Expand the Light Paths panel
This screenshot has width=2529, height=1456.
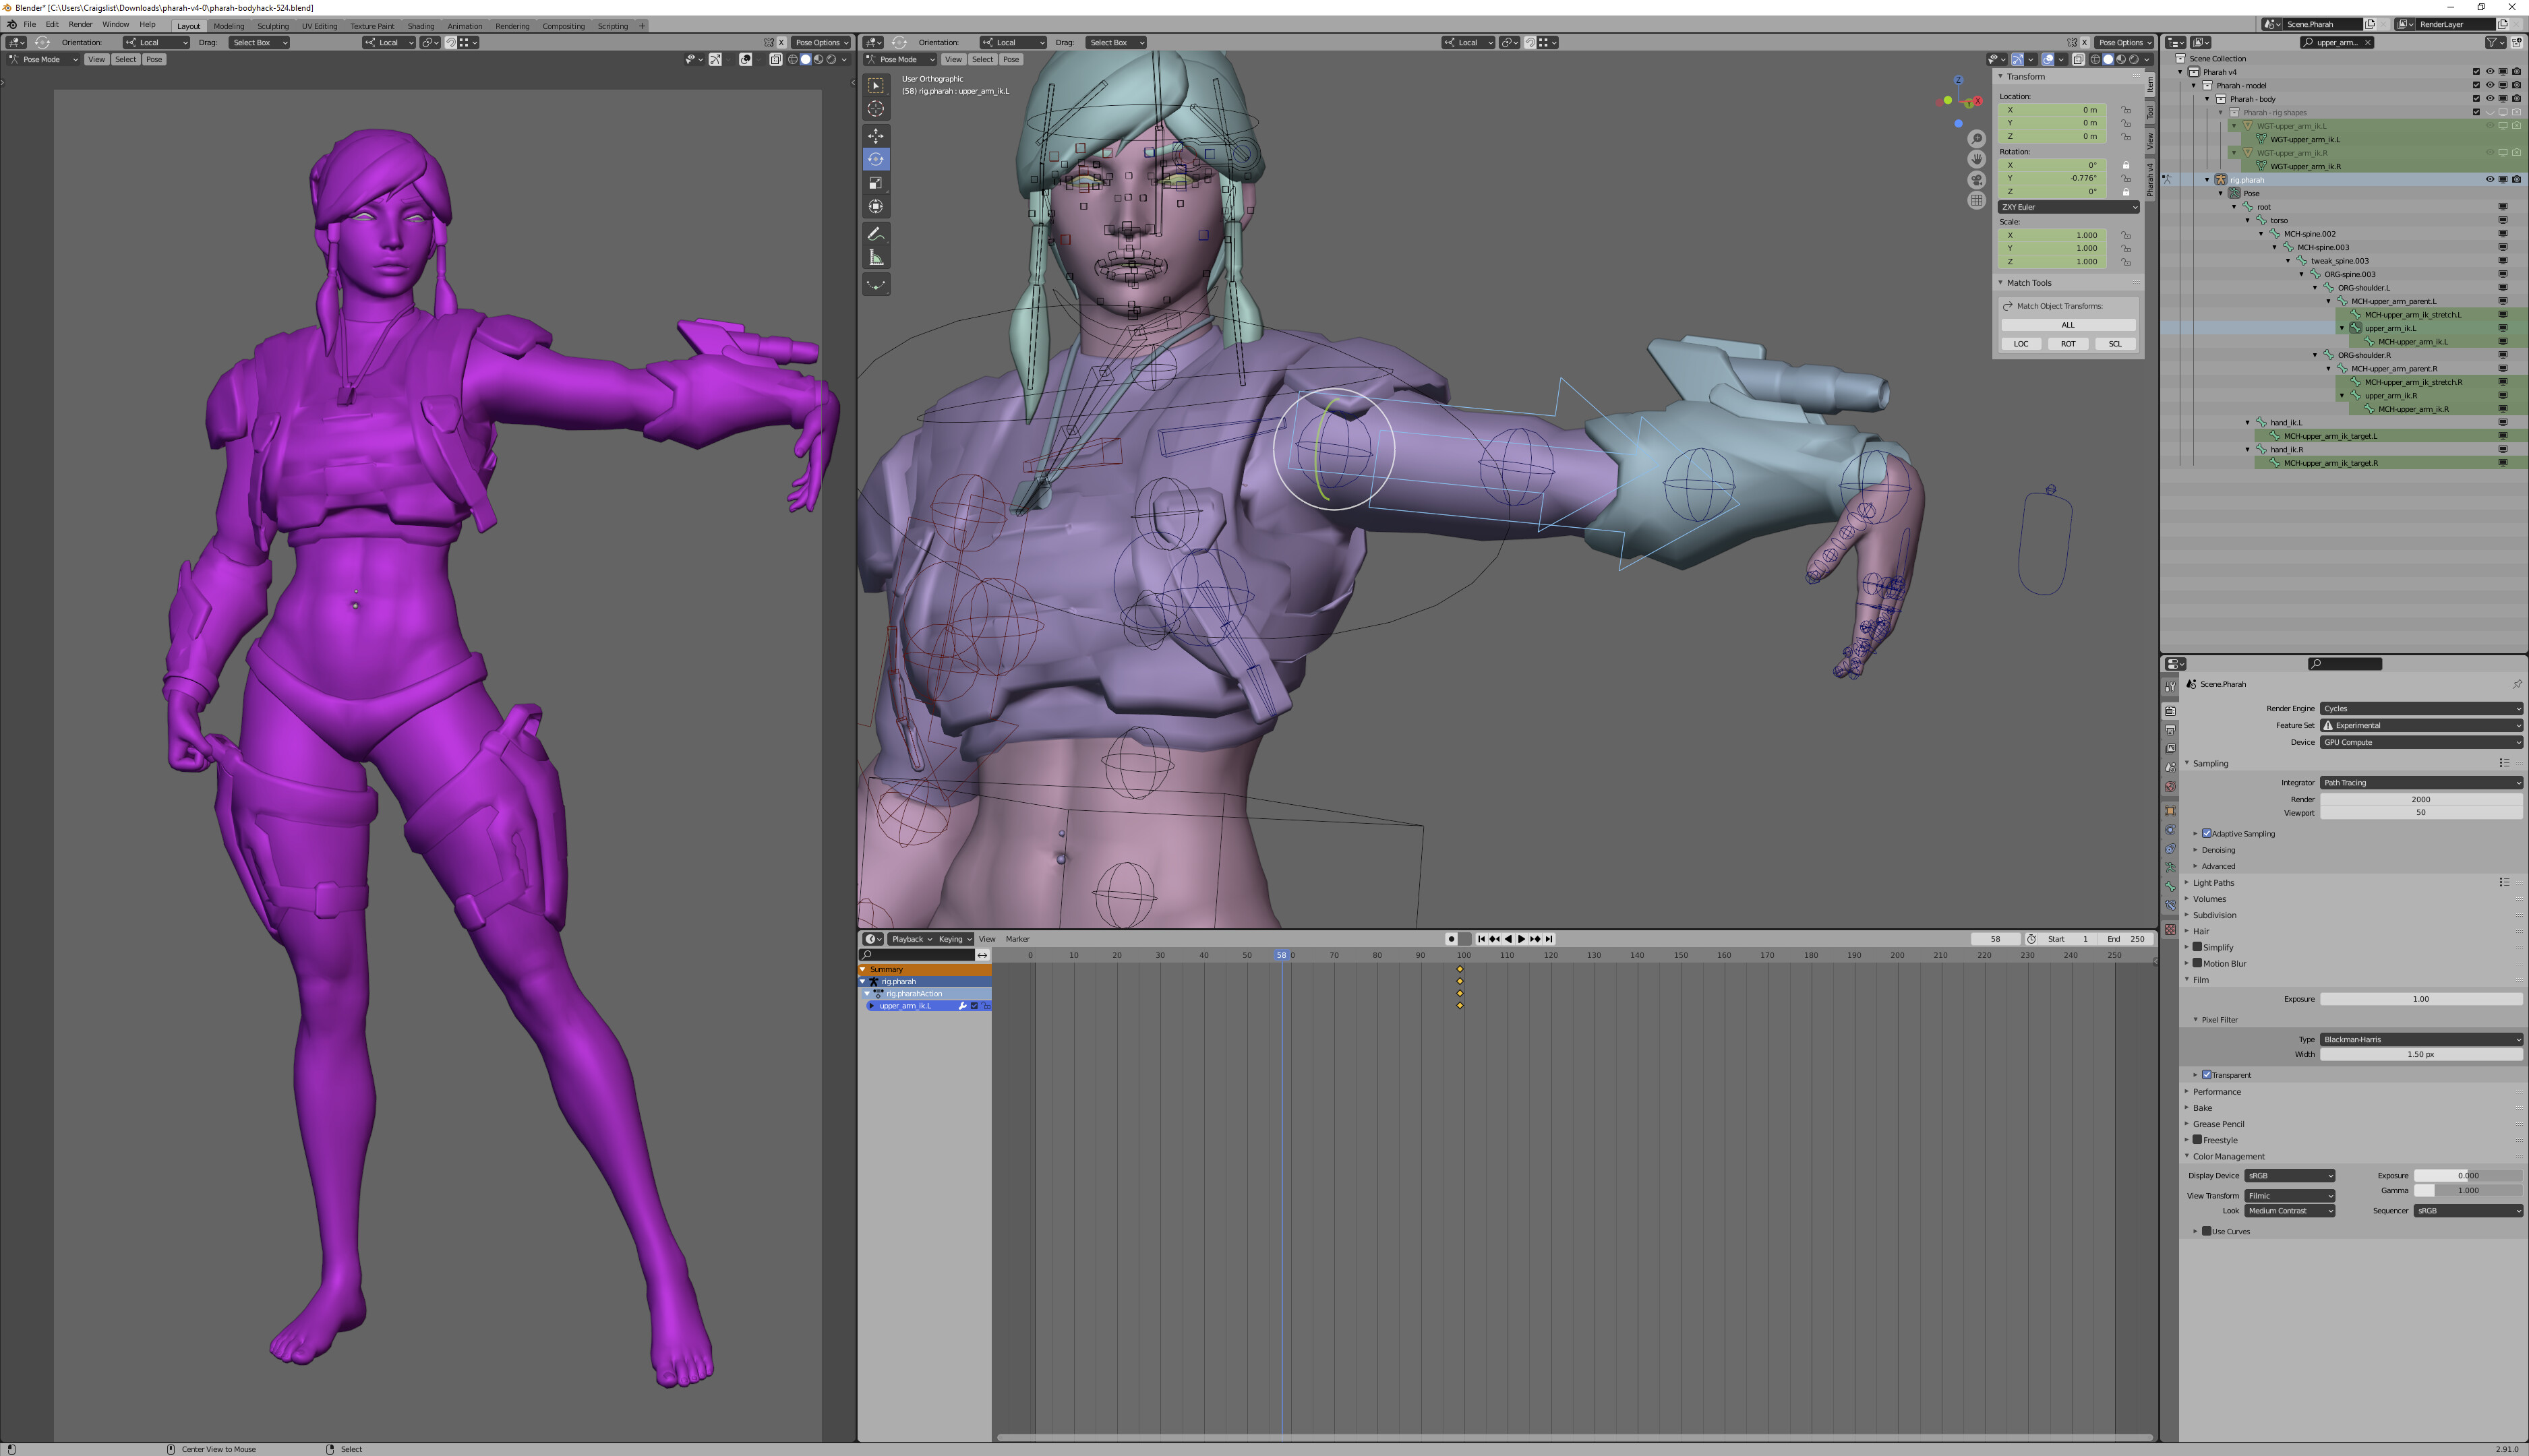click(2213, 882)
